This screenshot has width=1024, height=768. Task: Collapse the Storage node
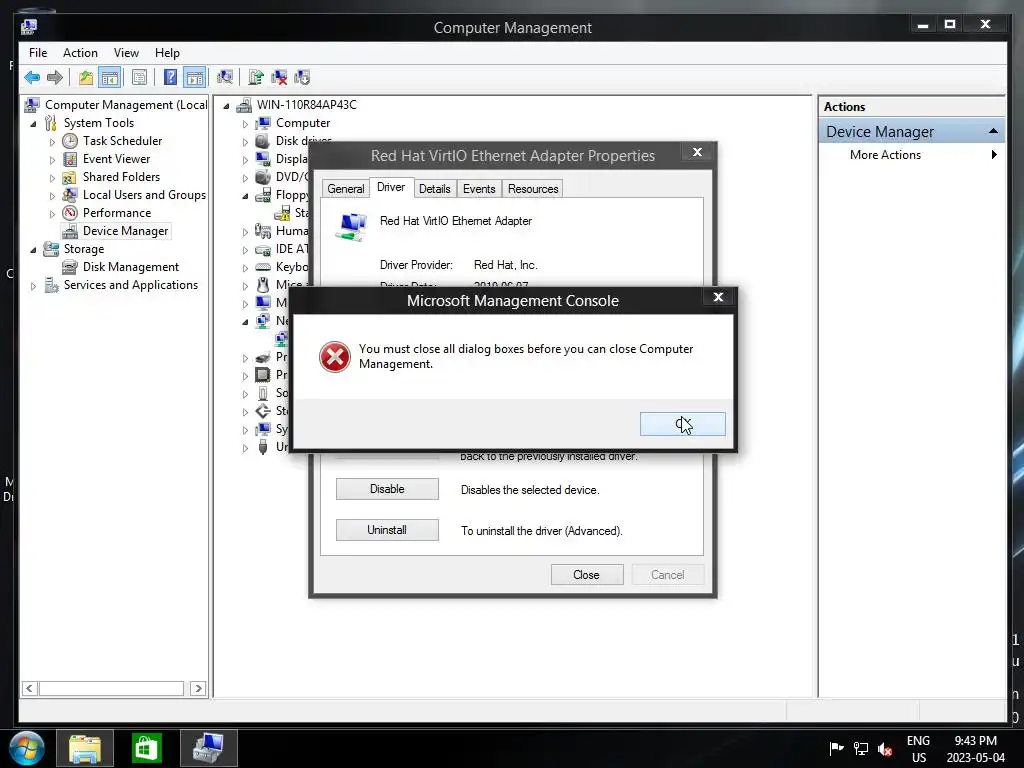coord(33,249)
